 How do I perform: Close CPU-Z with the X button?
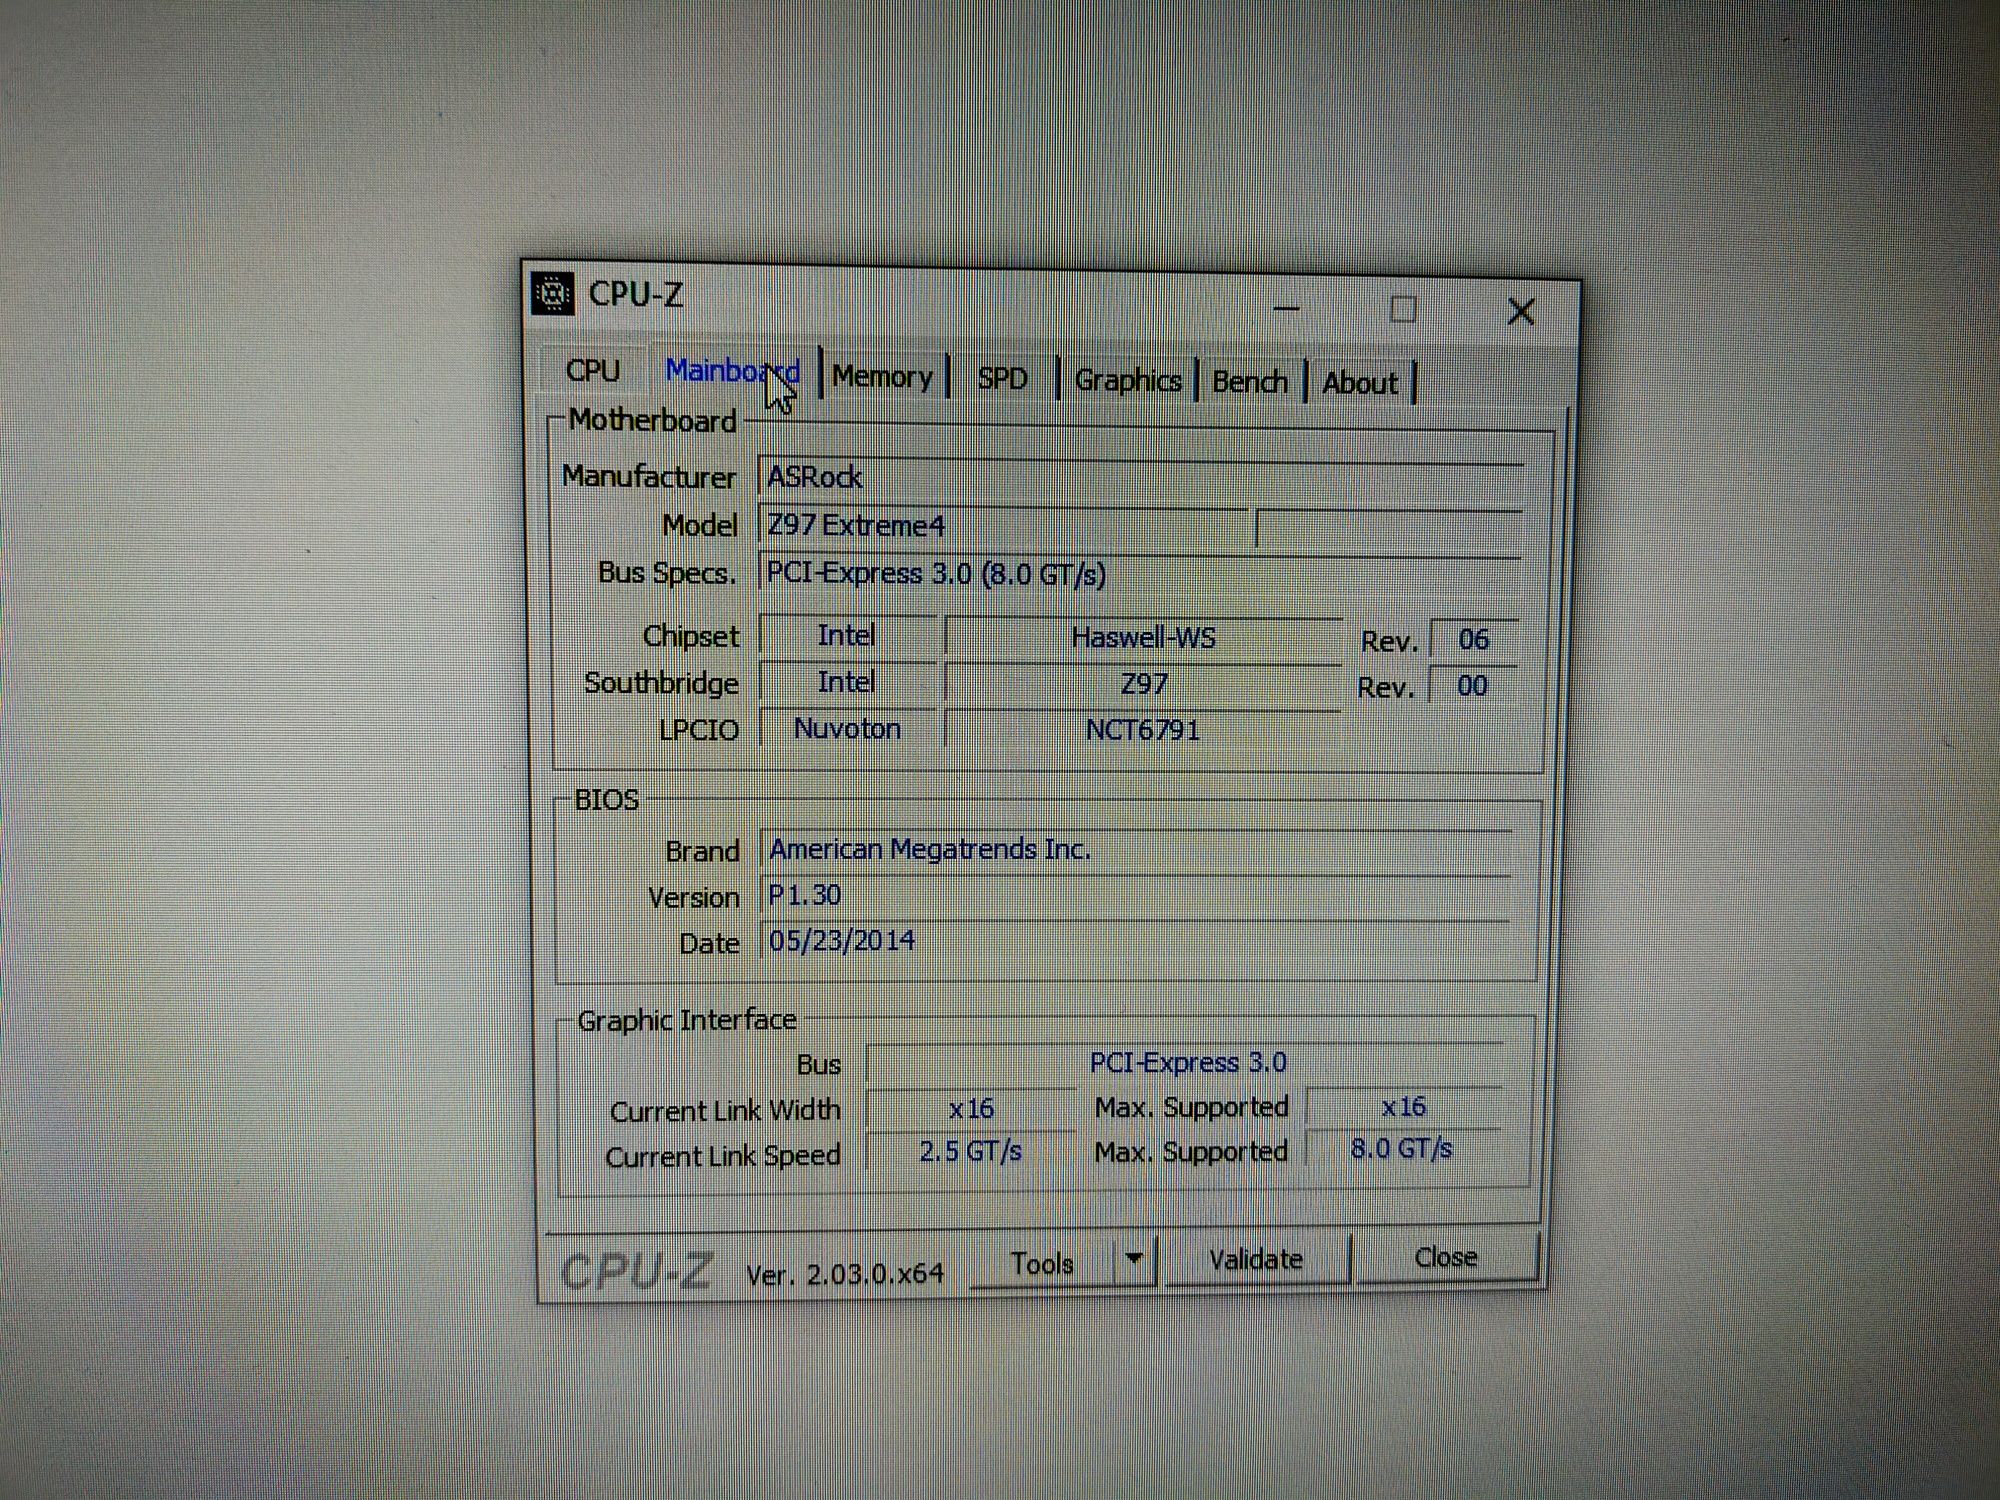click(1521, 312)
